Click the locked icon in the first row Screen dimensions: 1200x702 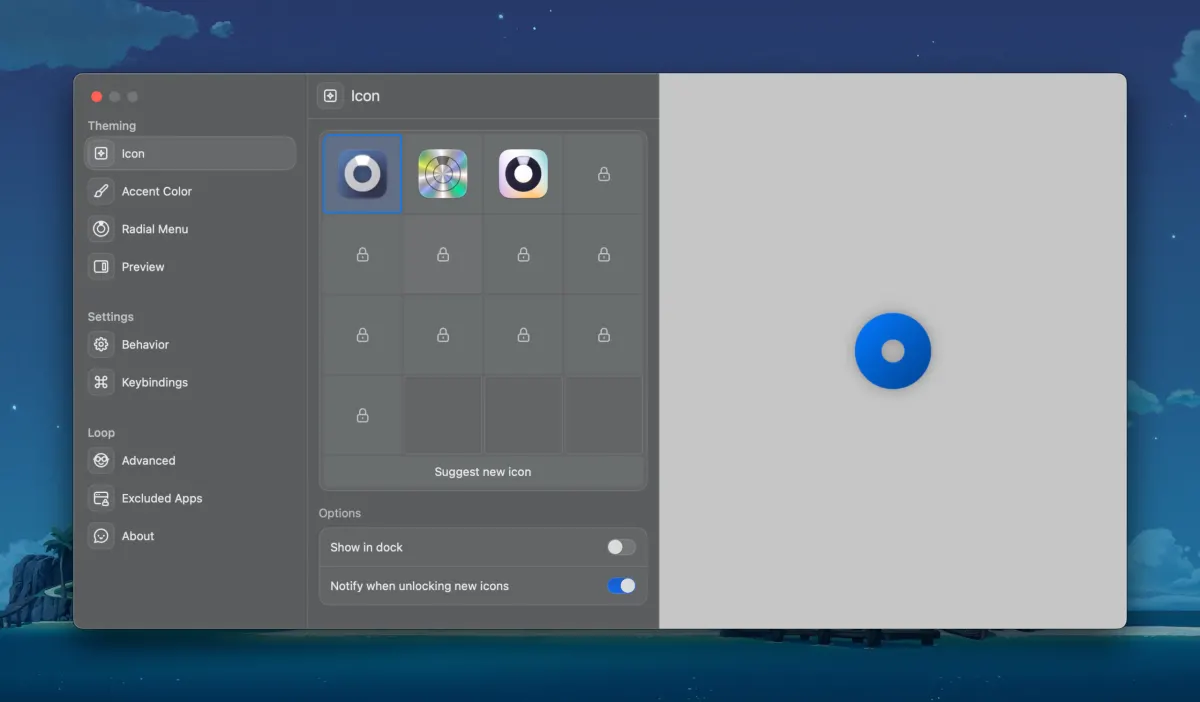604,174
